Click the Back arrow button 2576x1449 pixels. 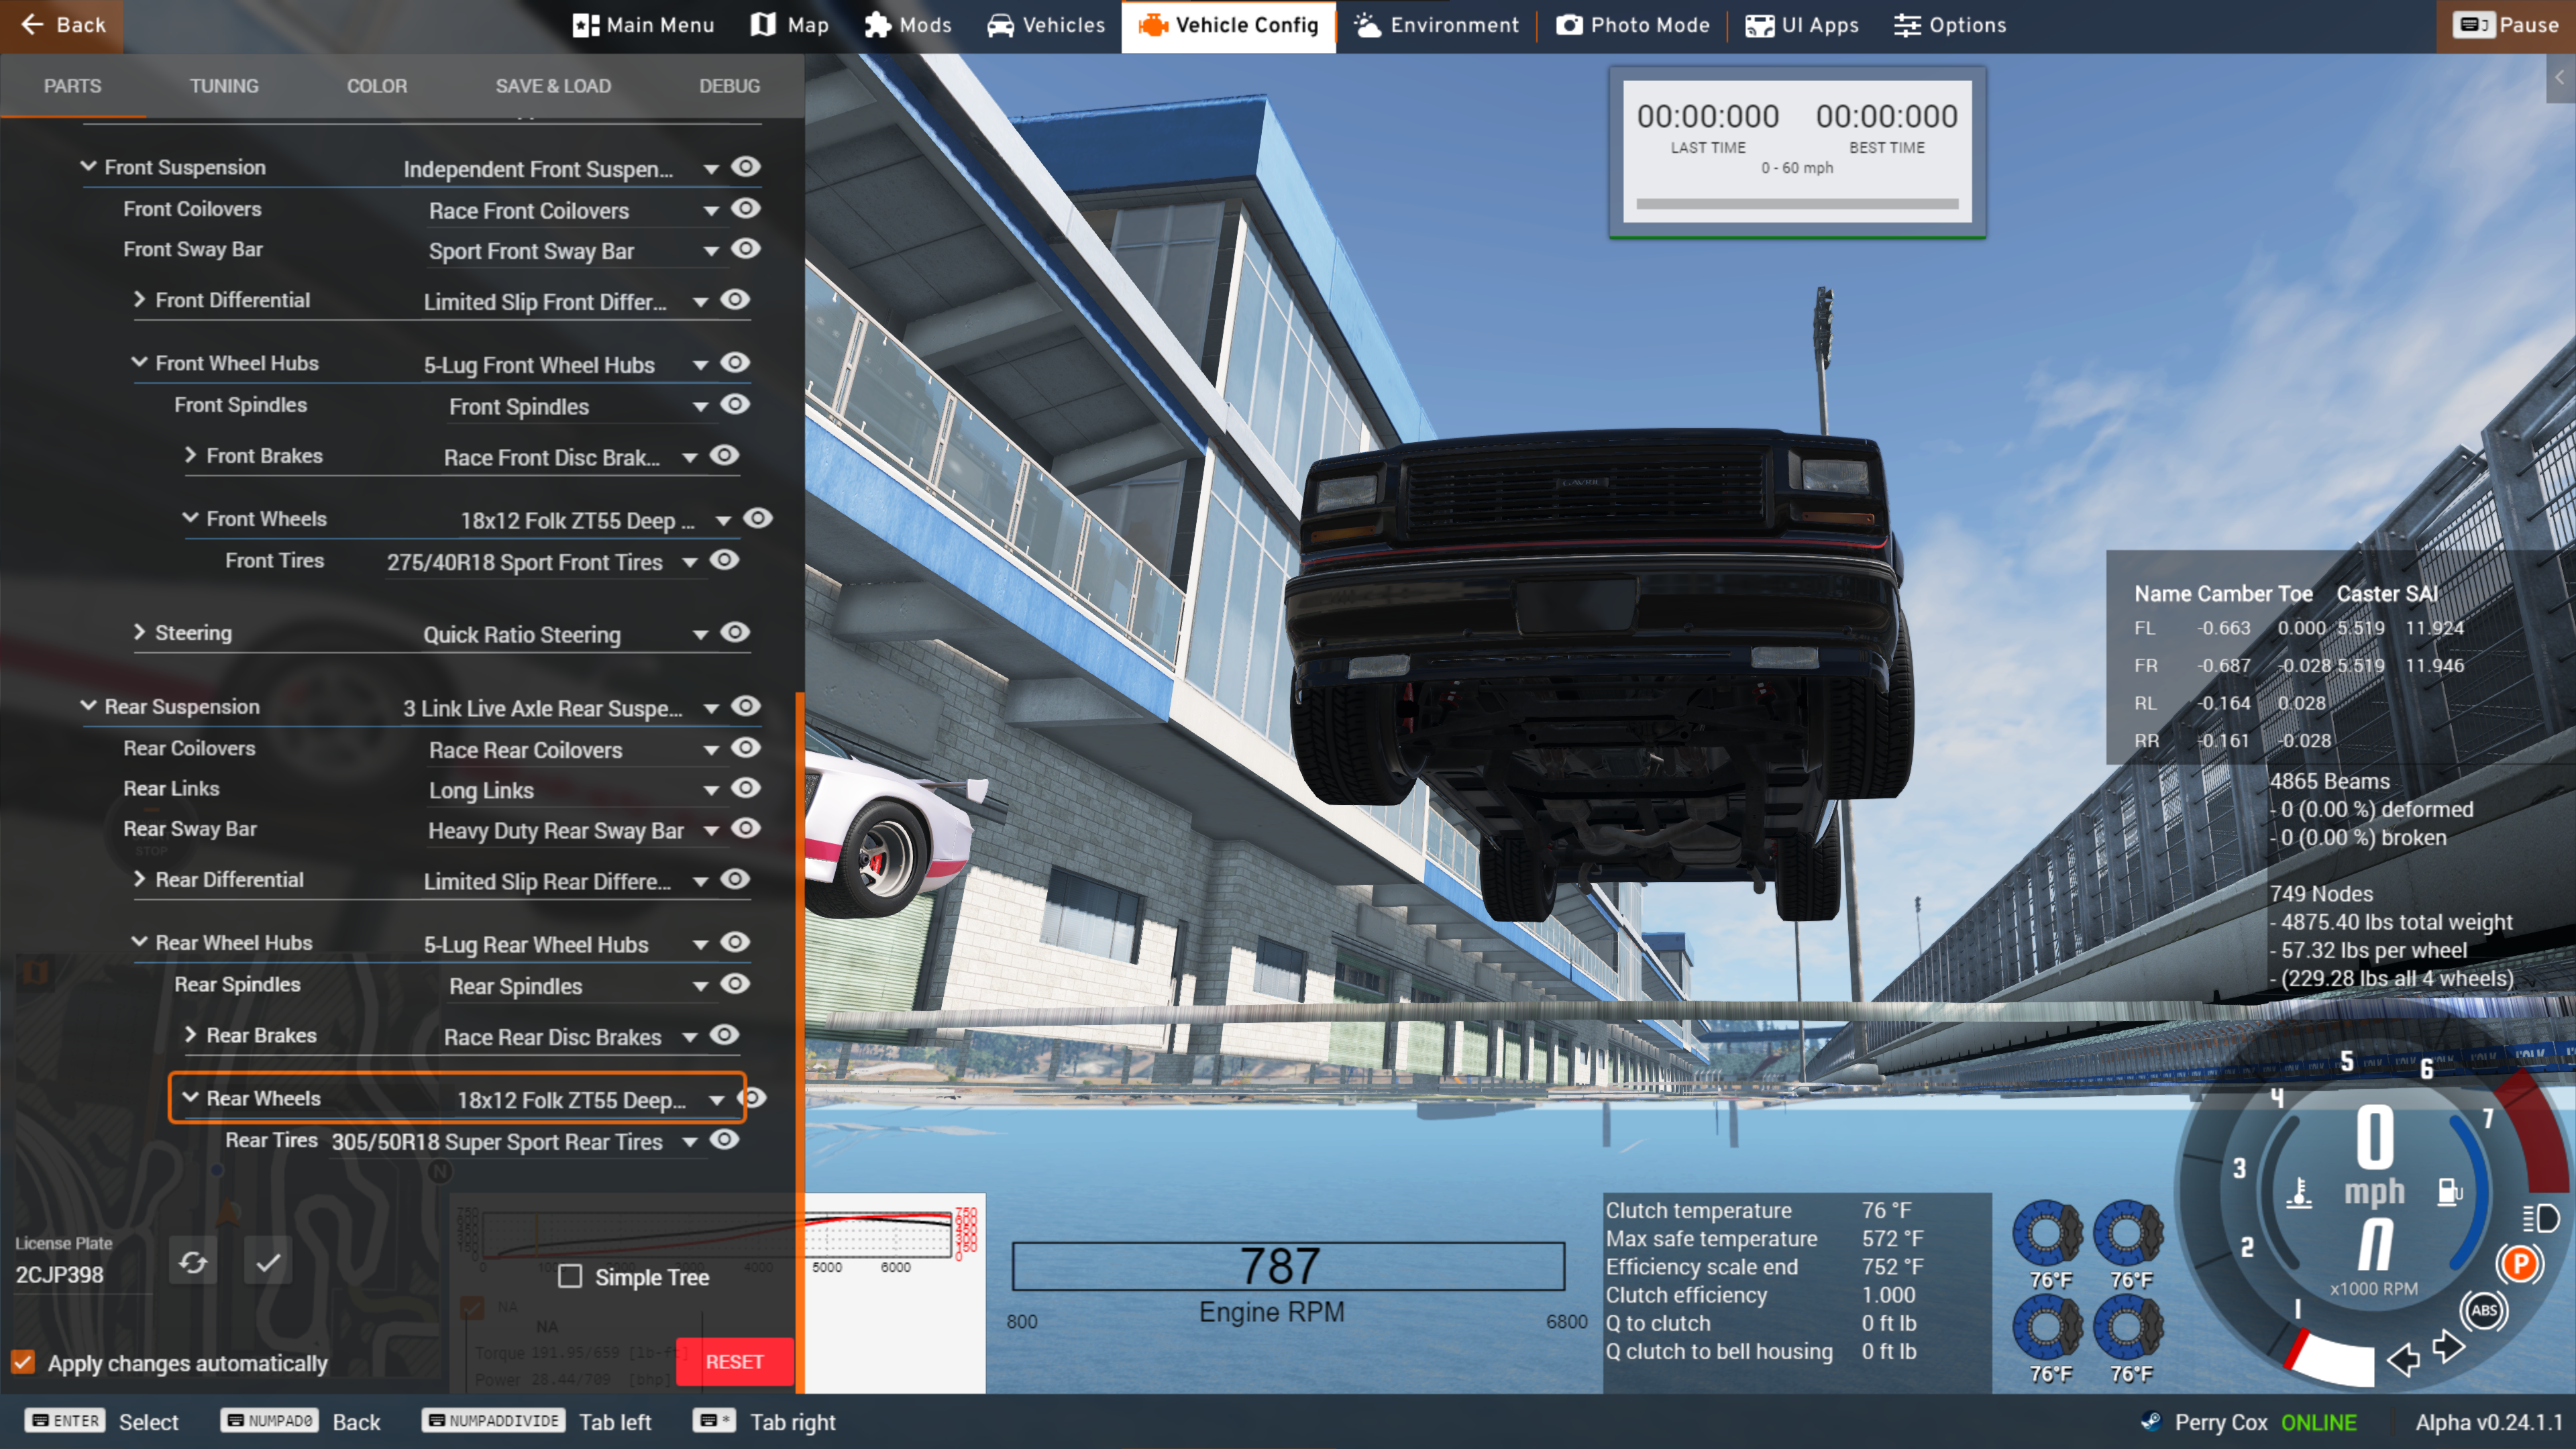[x=62, y=25]
